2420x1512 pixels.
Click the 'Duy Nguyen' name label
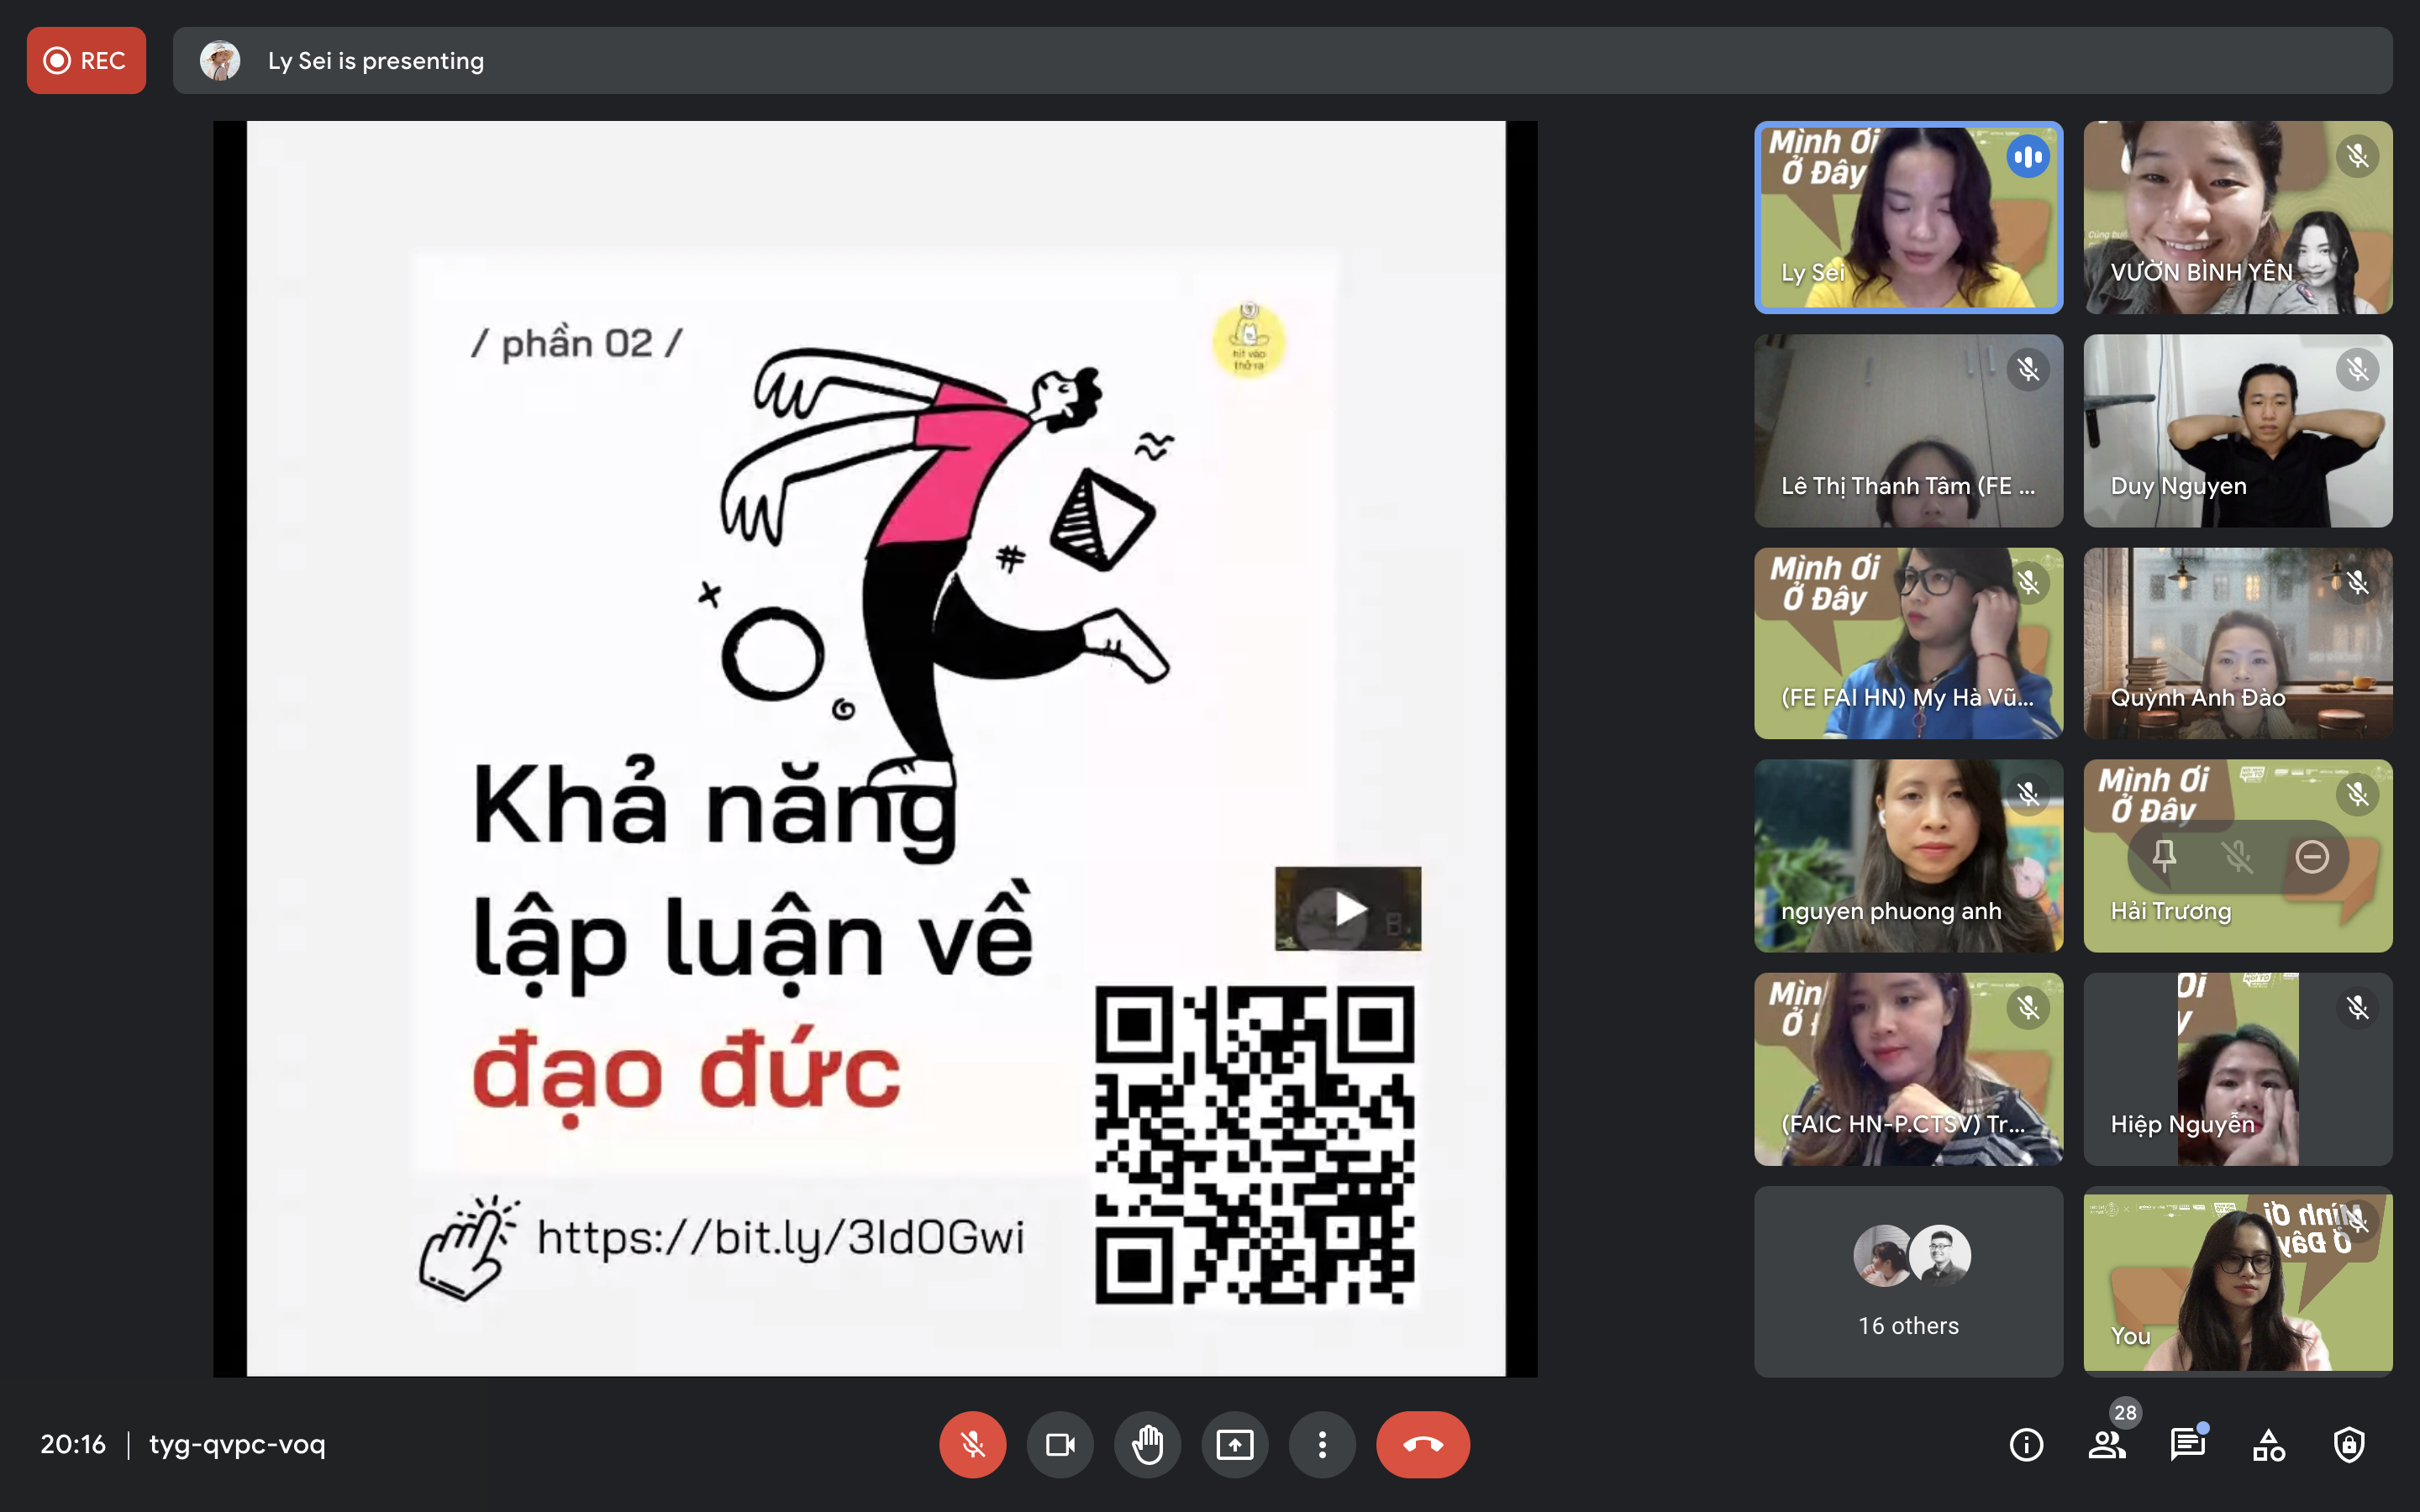click(x=2178, y=486)
